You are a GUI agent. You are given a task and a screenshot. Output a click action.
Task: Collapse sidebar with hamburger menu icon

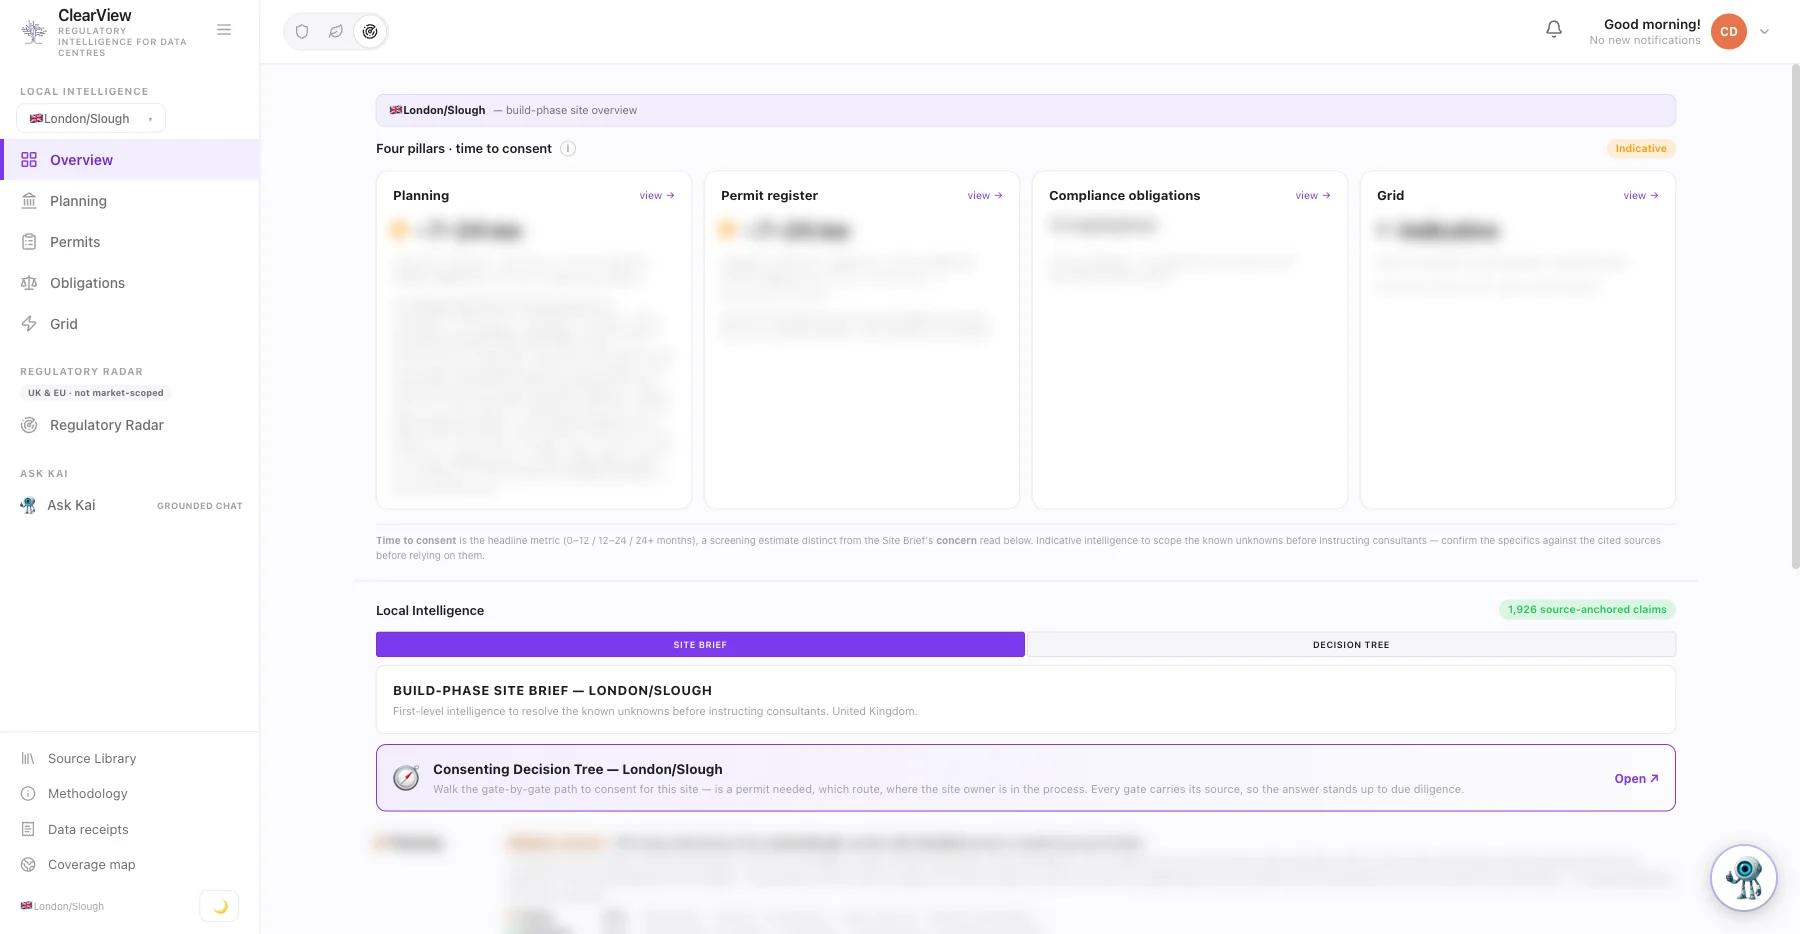click(x=224, y=30)
